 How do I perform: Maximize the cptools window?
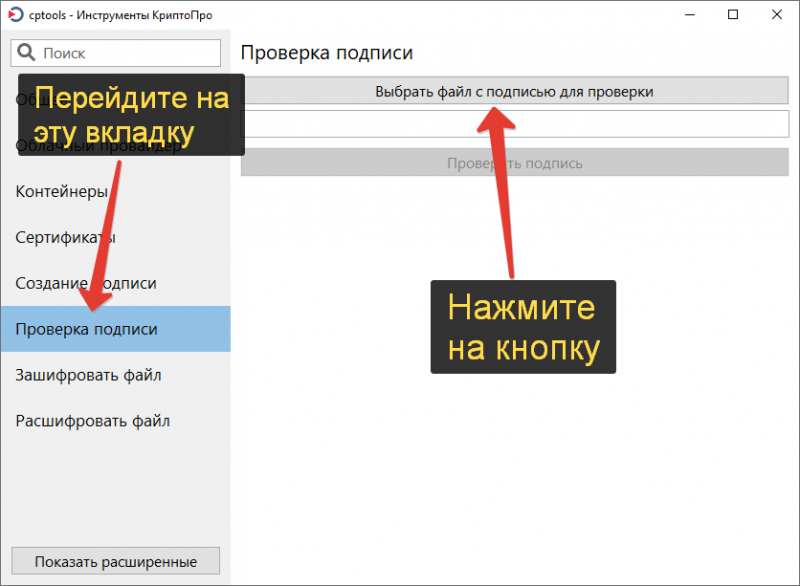click(733, 15)
